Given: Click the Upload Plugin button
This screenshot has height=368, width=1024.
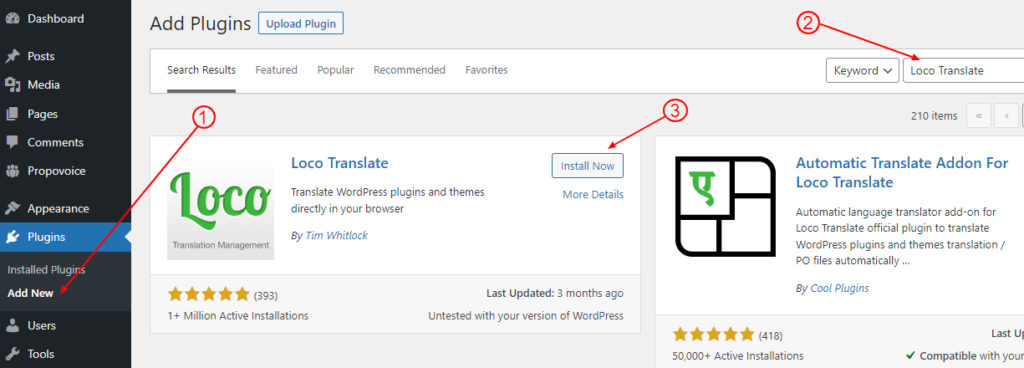Looking at the screenshot, I should tap(301, 24).
